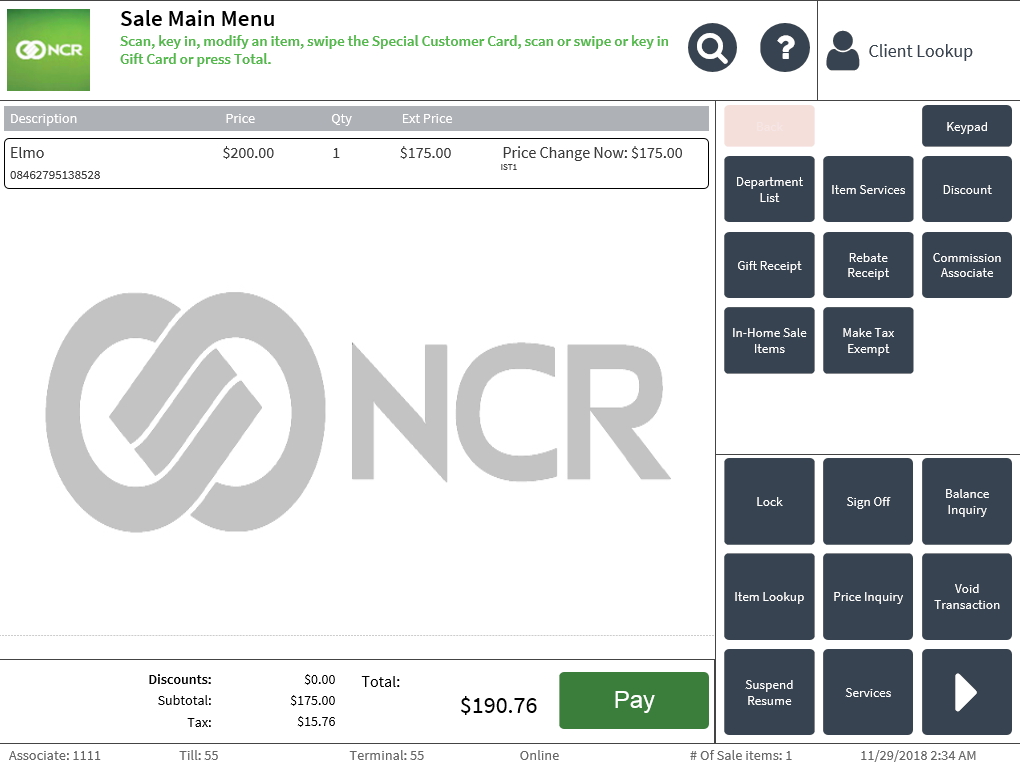Click Associate: 1111 in status bar
1021x764 pixels.
pyautogui.click(x=55, y=755)
